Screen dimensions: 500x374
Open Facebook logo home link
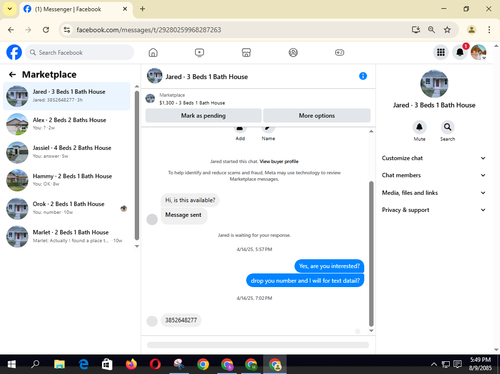14,52
